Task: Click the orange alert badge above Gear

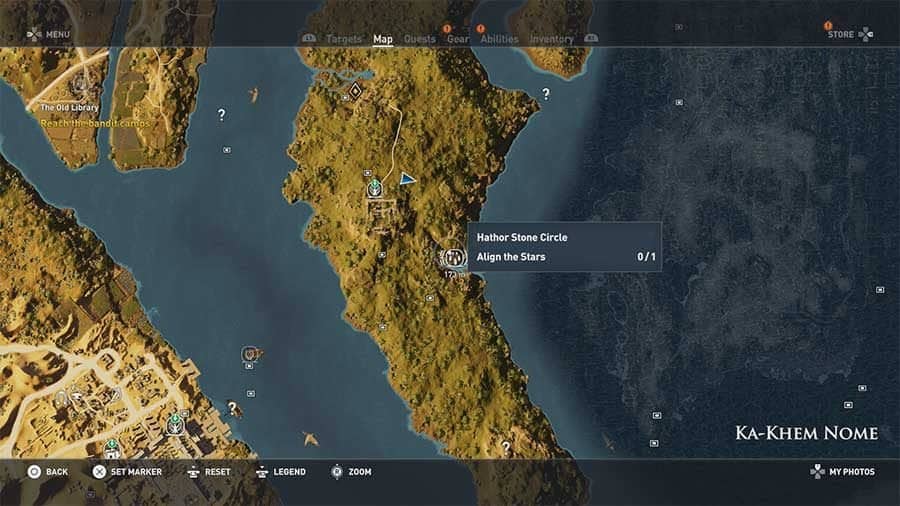Action: tap(447, 29)
